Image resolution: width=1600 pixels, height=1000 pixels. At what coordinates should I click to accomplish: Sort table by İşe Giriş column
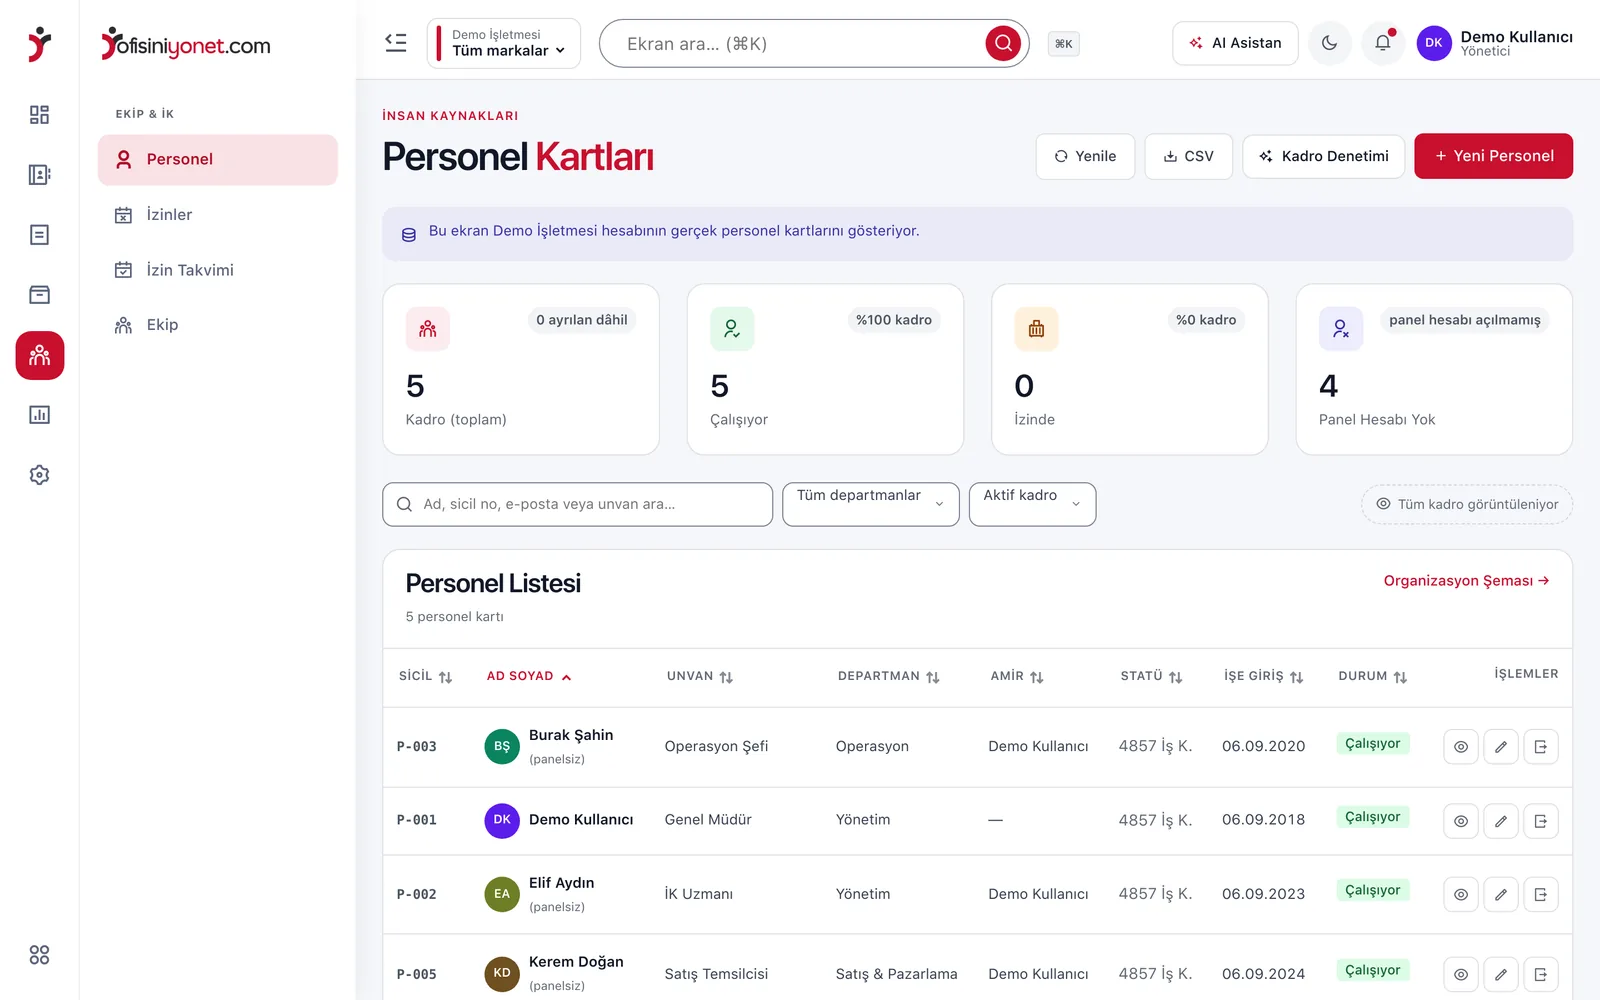(1264, 676)
